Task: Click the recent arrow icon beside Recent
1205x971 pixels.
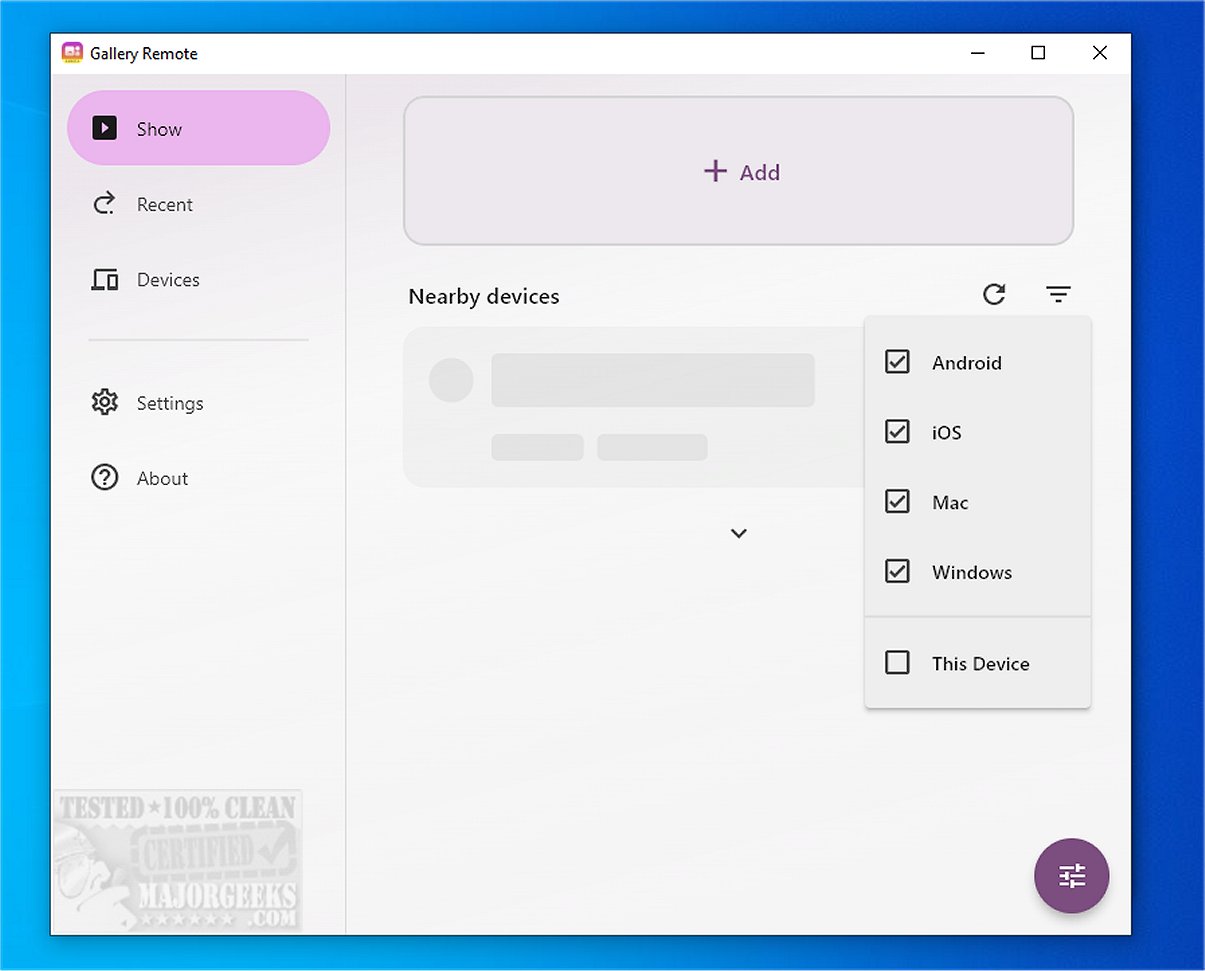Action: coord(104,204)
